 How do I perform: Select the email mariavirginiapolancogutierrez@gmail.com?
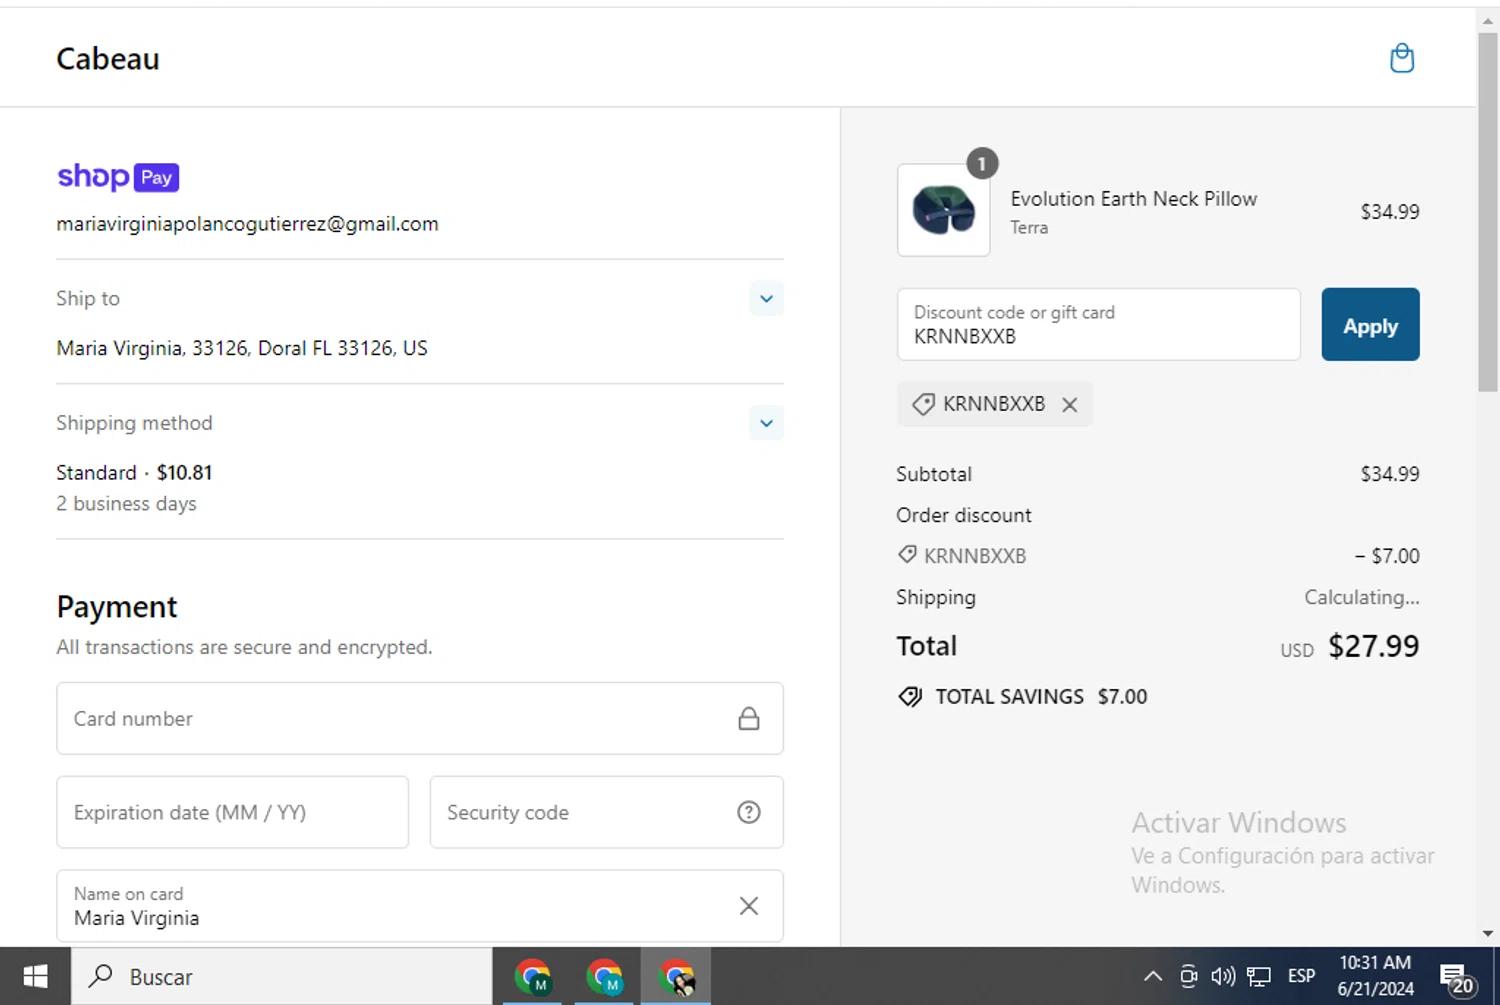[x=247, y=224]
